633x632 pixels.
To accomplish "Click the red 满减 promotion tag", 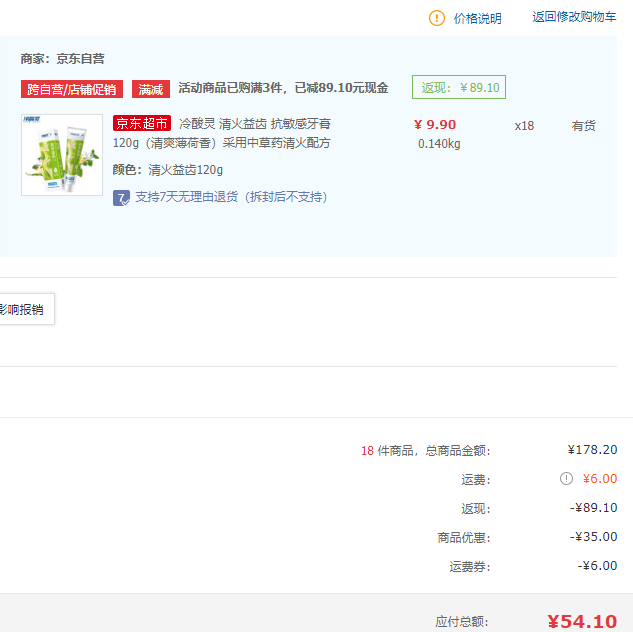I will point(151,89).
